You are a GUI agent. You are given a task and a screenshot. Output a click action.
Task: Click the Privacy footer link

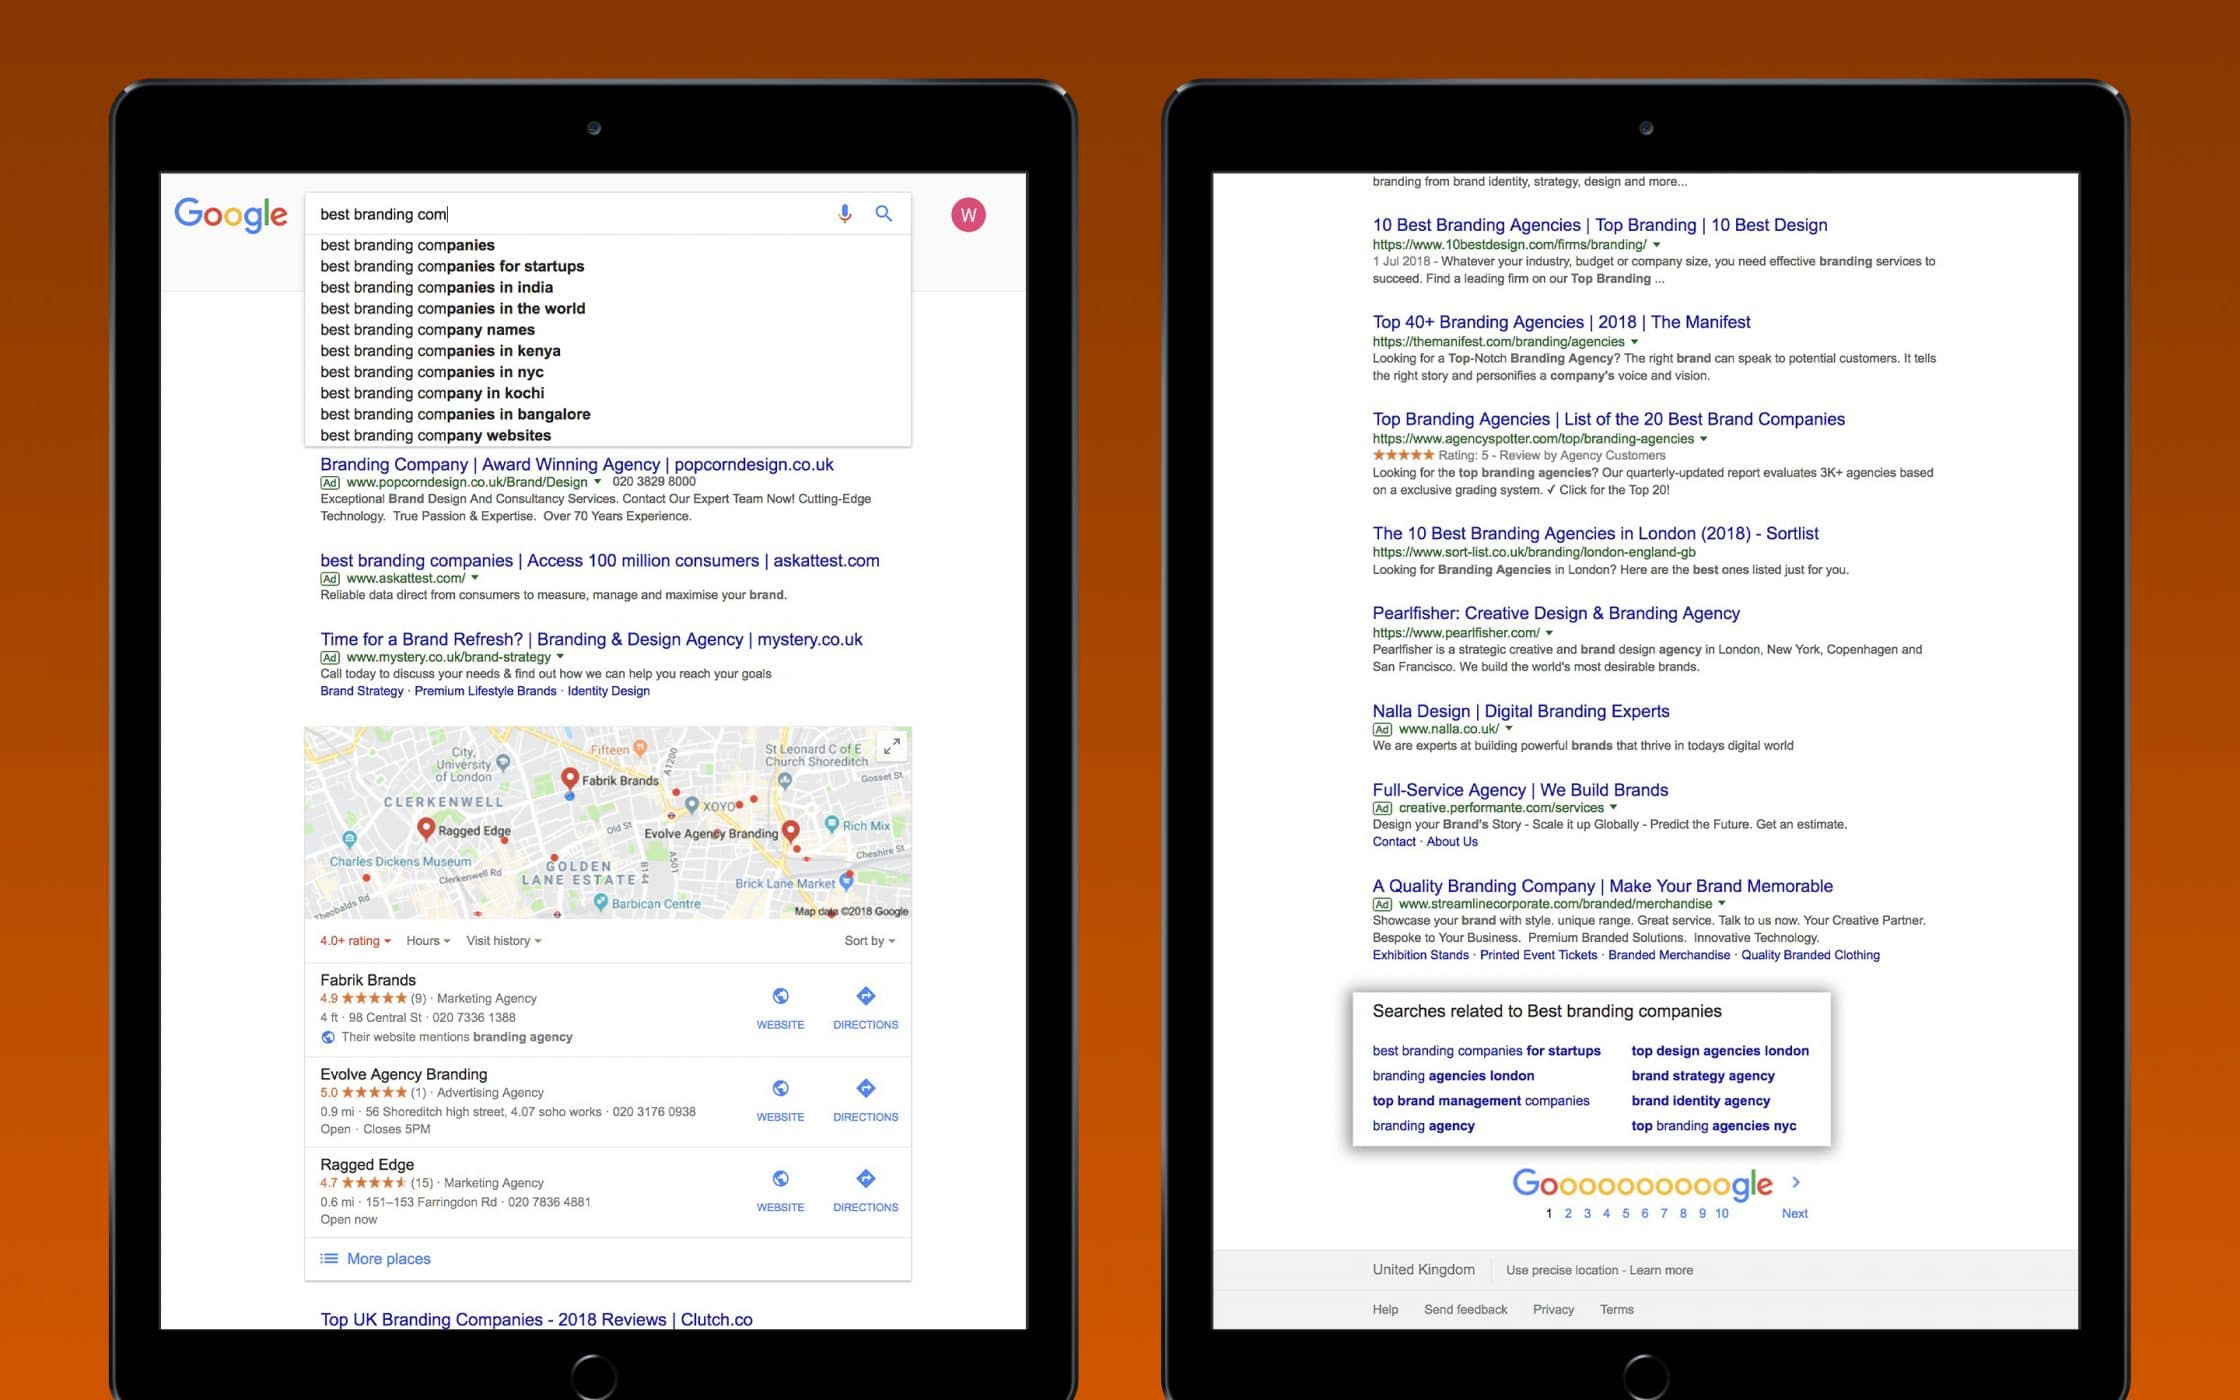pos(1553,1310)
